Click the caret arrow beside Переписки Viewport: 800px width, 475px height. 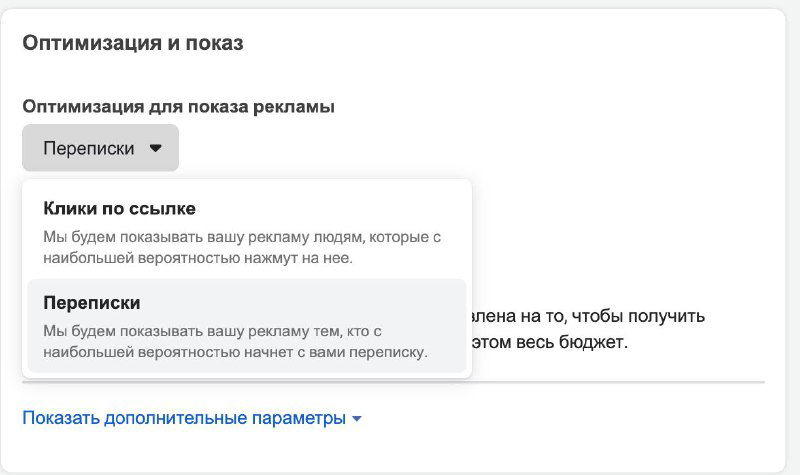[155, 148]
